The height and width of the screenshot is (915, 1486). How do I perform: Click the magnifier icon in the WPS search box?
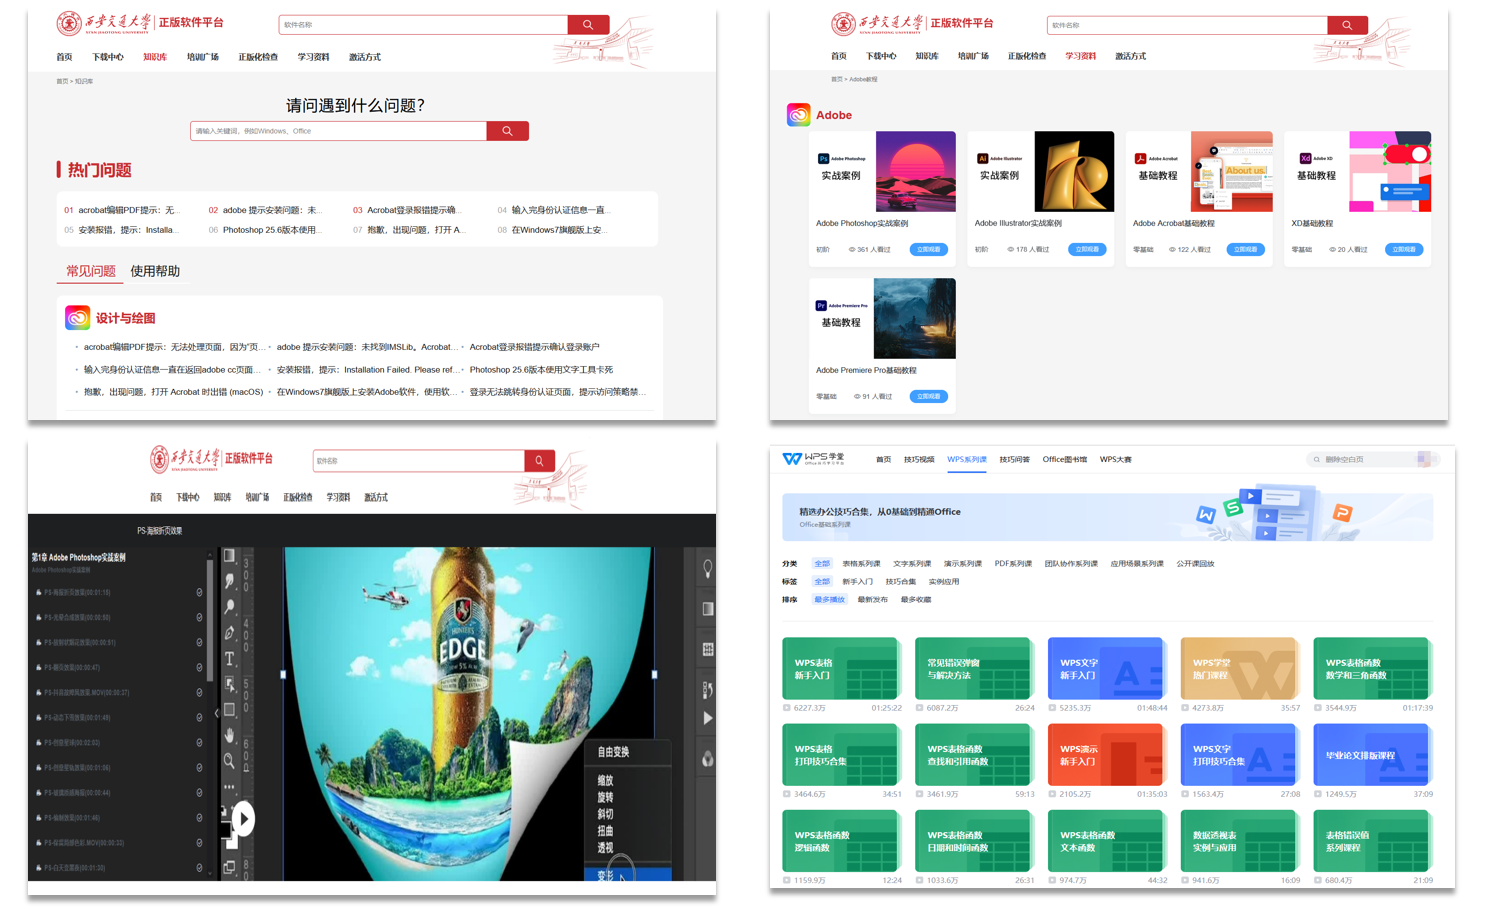tap(1317, 460)
